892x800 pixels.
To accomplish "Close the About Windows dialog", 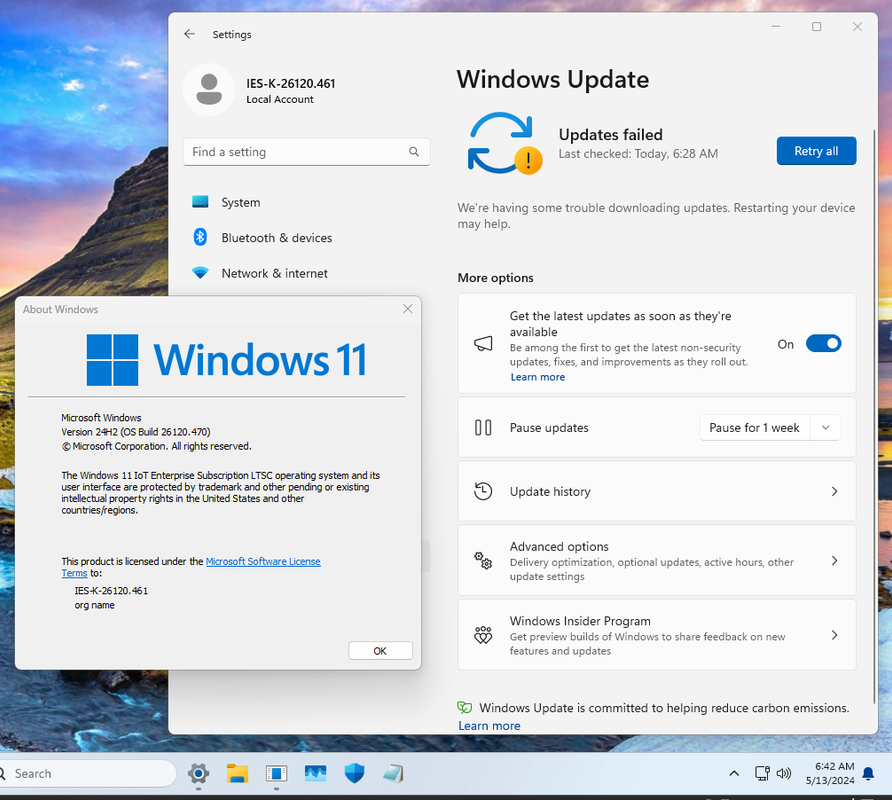I will click(x=407, y=308).
